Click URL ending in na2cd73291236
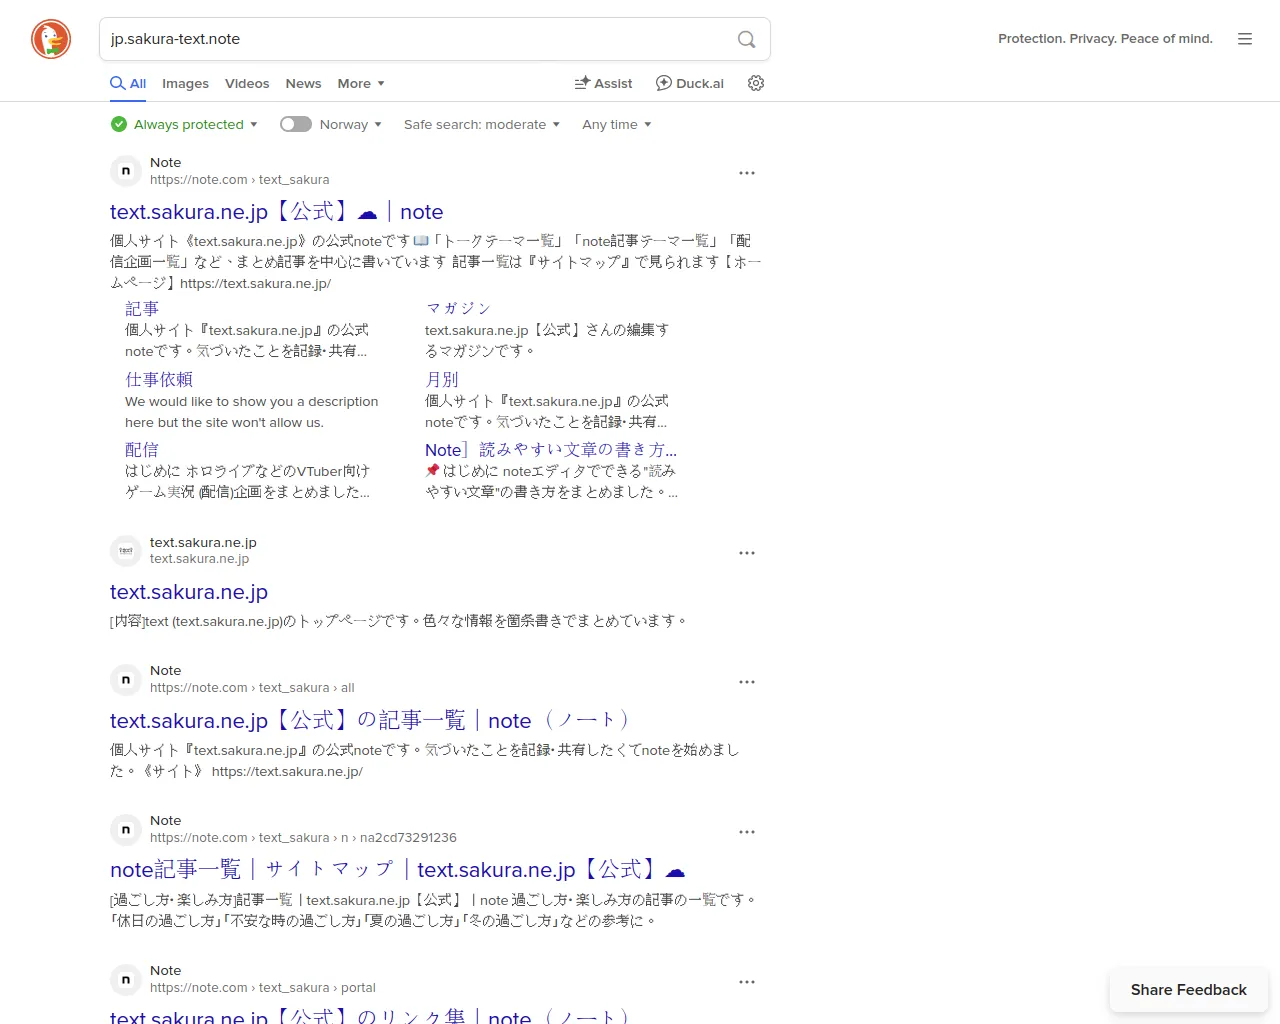The width and height of the screenshot is (1280, 1024). coord(303,838)
